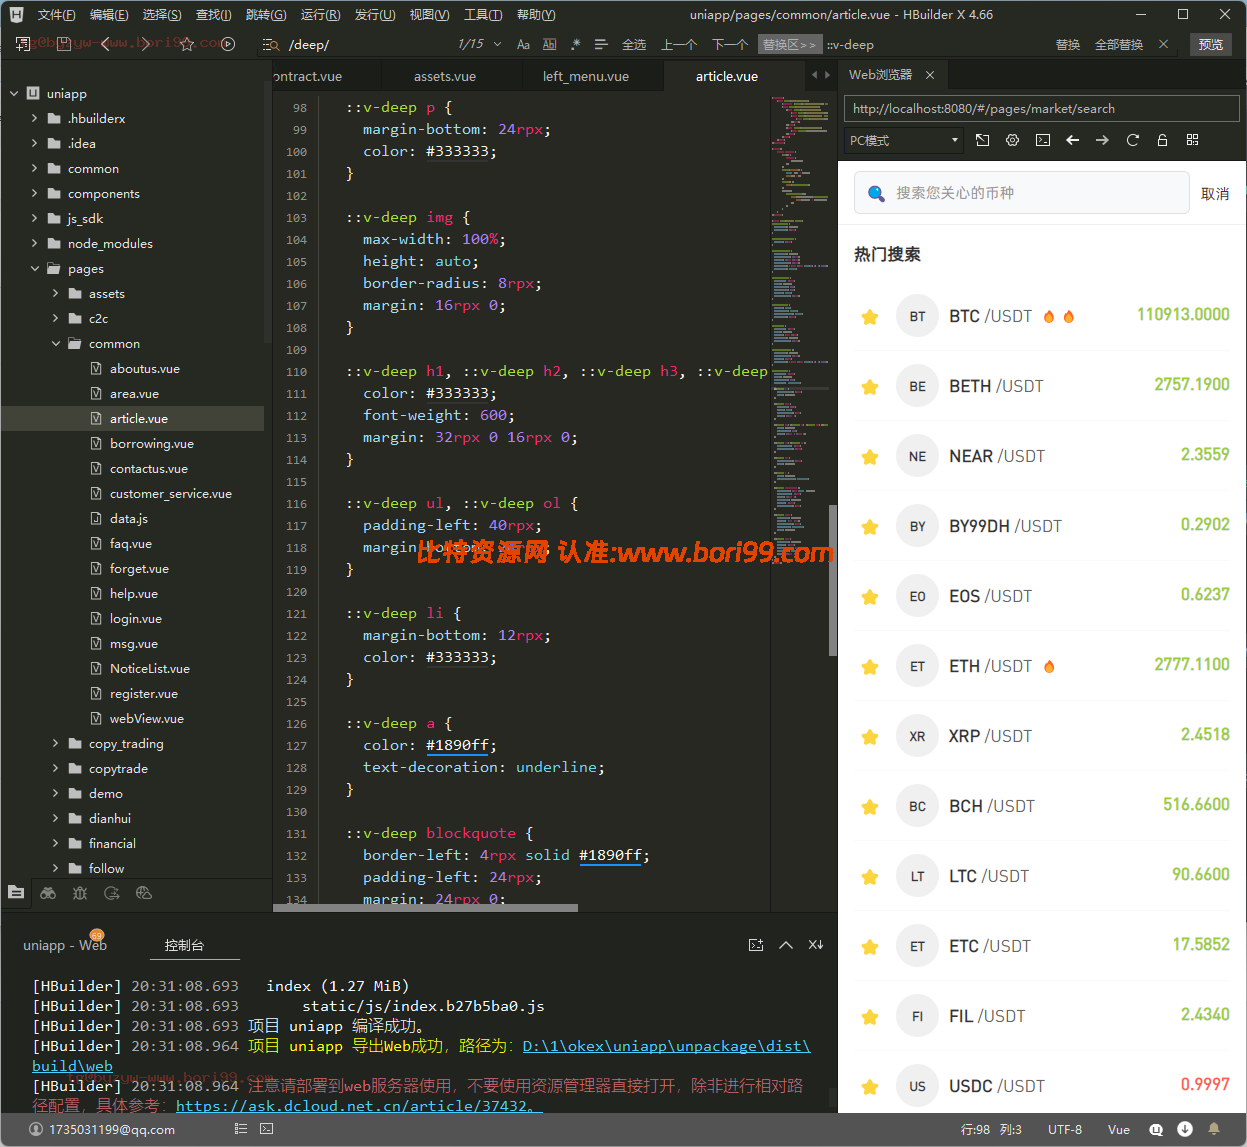The image size is (1247, 1147).
Task: Open register.vue in the file tree
Action: pyautogui.click(x=144, y=693)
